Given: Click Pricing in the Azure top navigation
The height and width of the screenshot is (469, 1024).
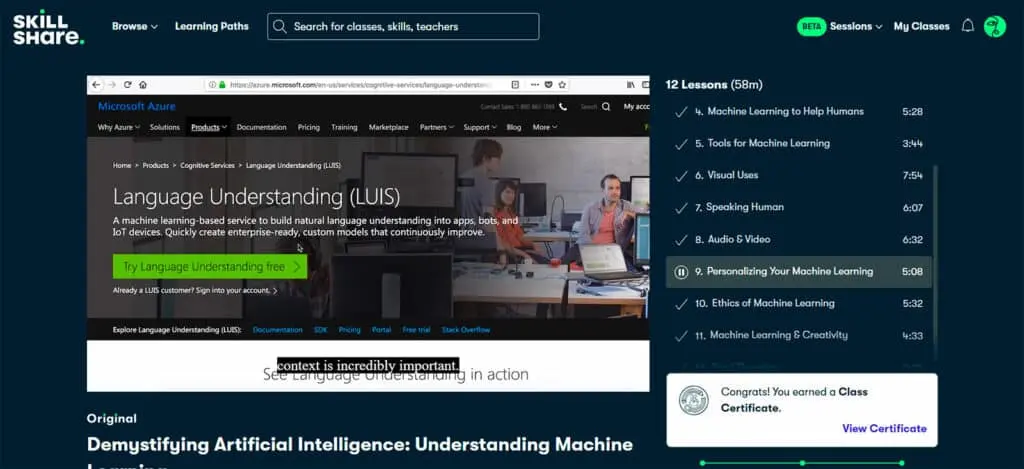Looking at the screenshot, I should tap(309, 127).
